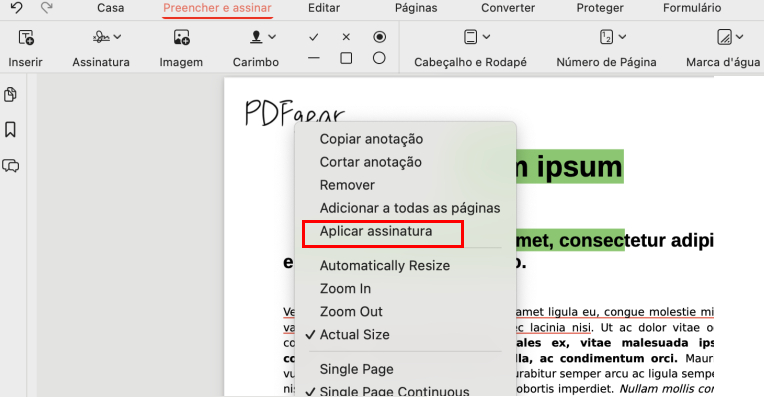764x397 pixels.
Task: Click the Imagem insert picture icon
Action: point(181,38)
